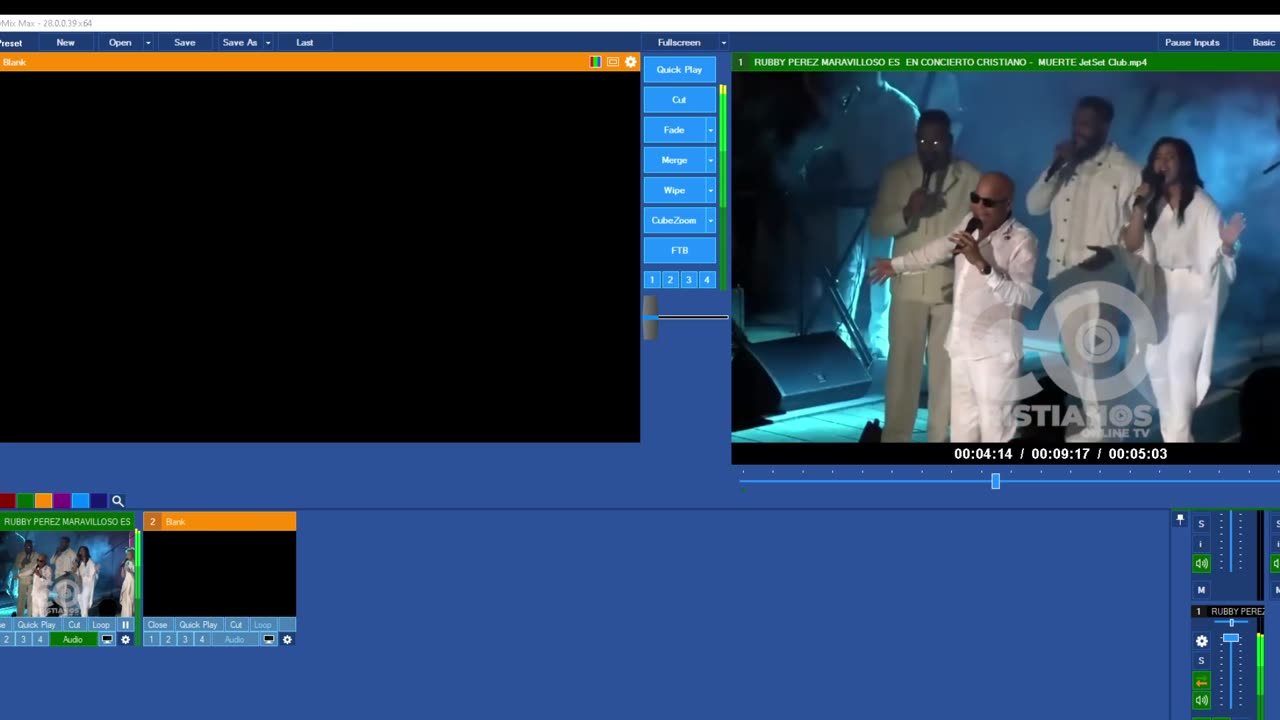Select the purple category color swatch
Screen dimensions: 1280x720
(x=62, y=501)
